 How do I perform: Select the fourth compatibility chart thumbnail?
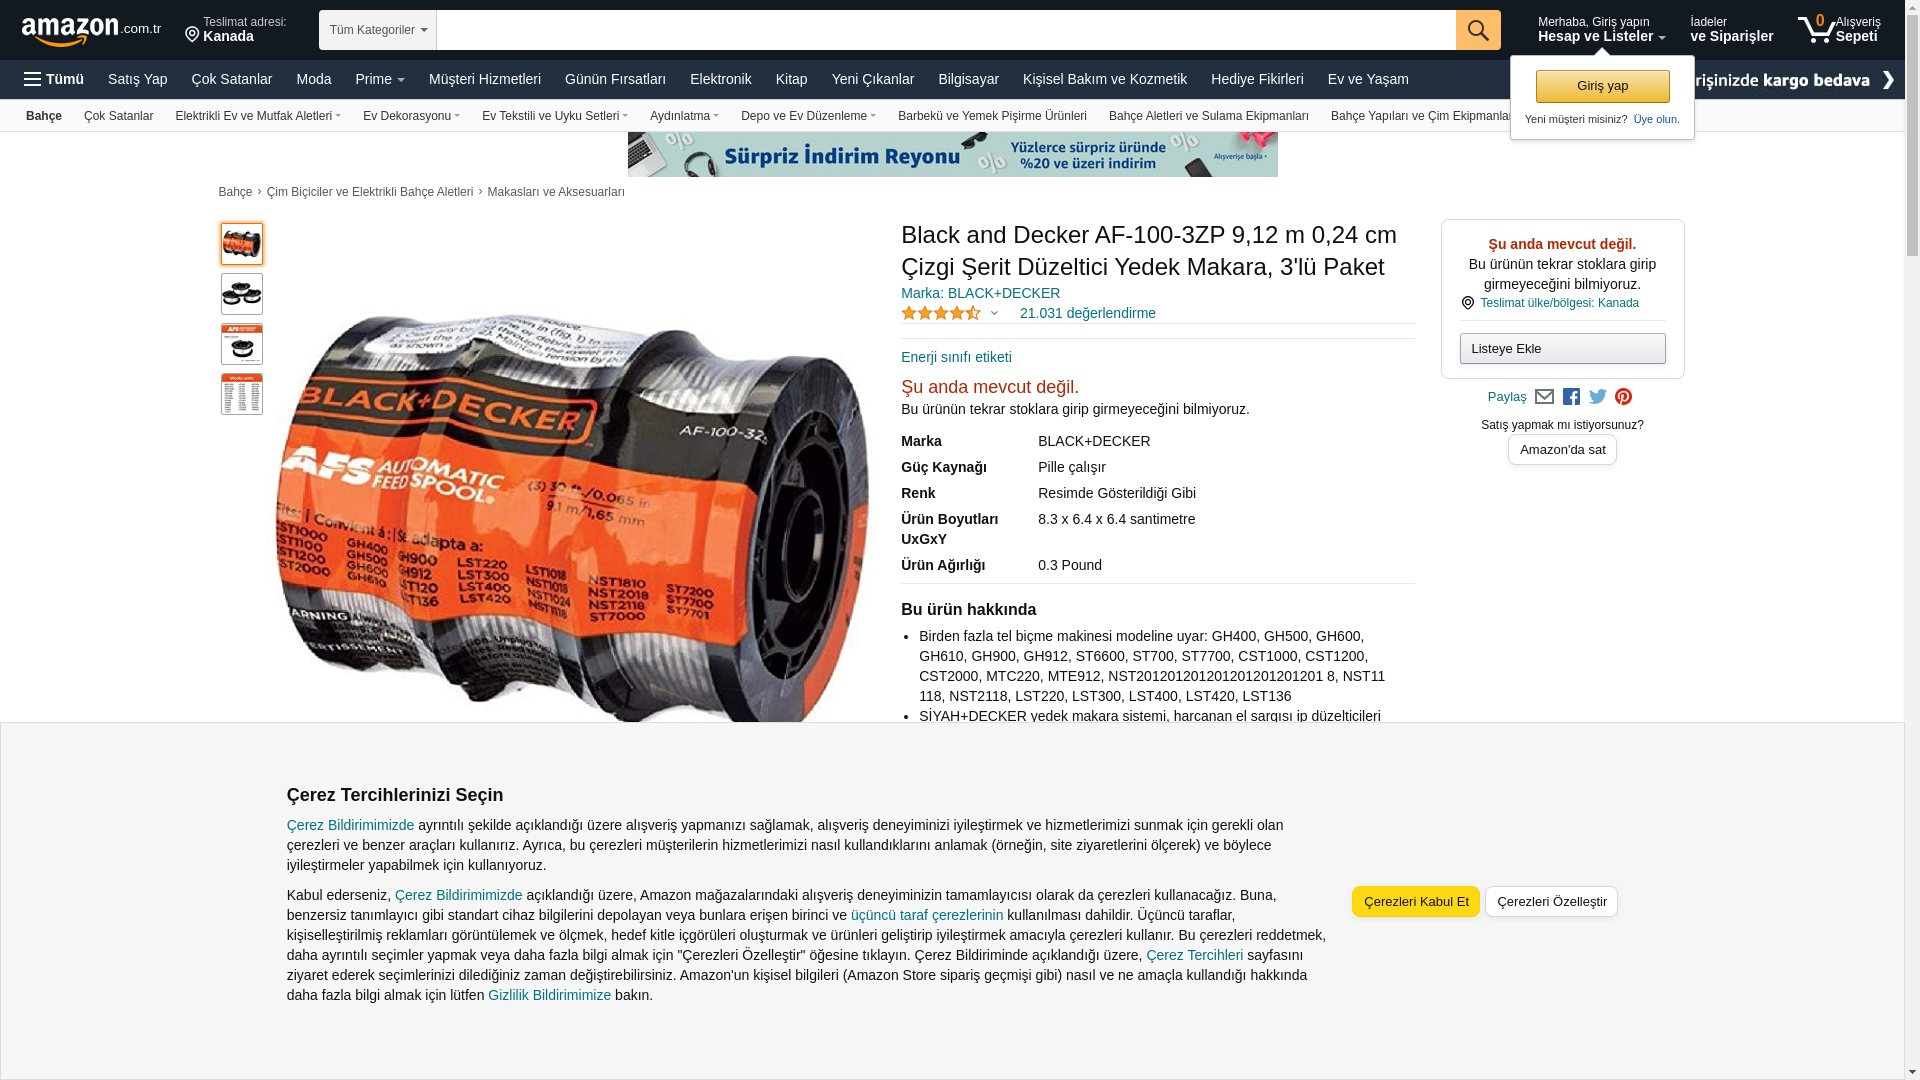click(x=242, y=394)
